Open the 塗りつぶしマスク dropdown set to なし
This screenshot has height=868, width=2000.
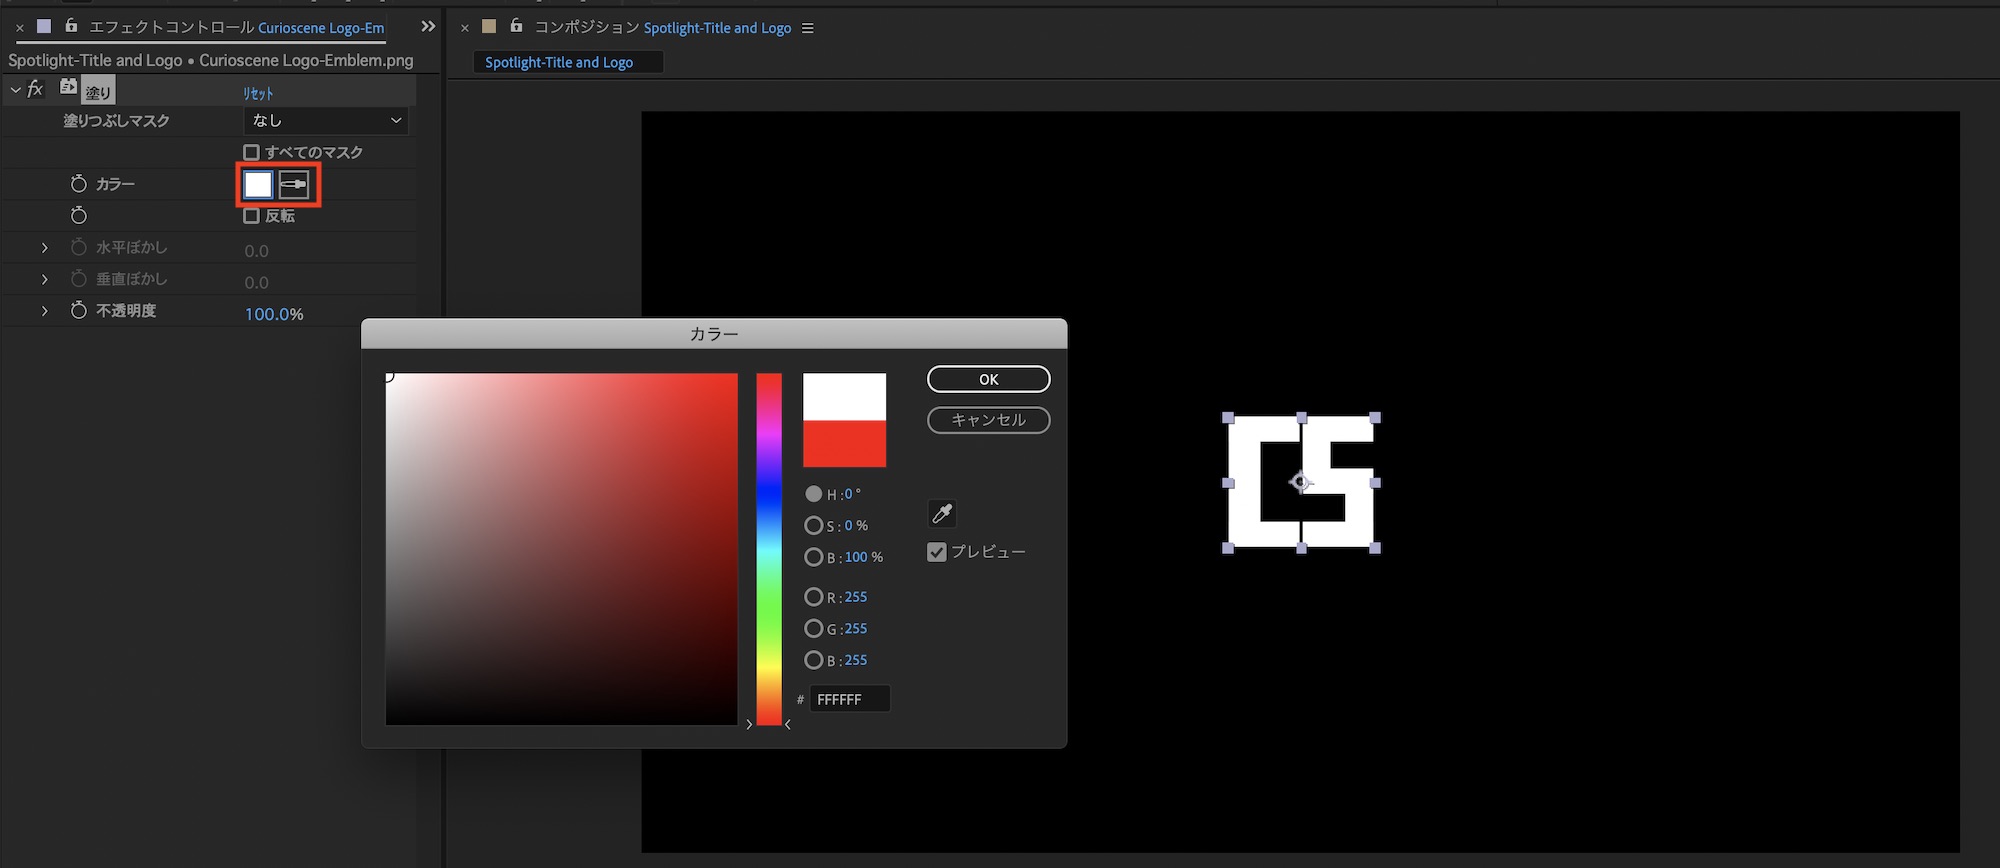click(326, 121)
